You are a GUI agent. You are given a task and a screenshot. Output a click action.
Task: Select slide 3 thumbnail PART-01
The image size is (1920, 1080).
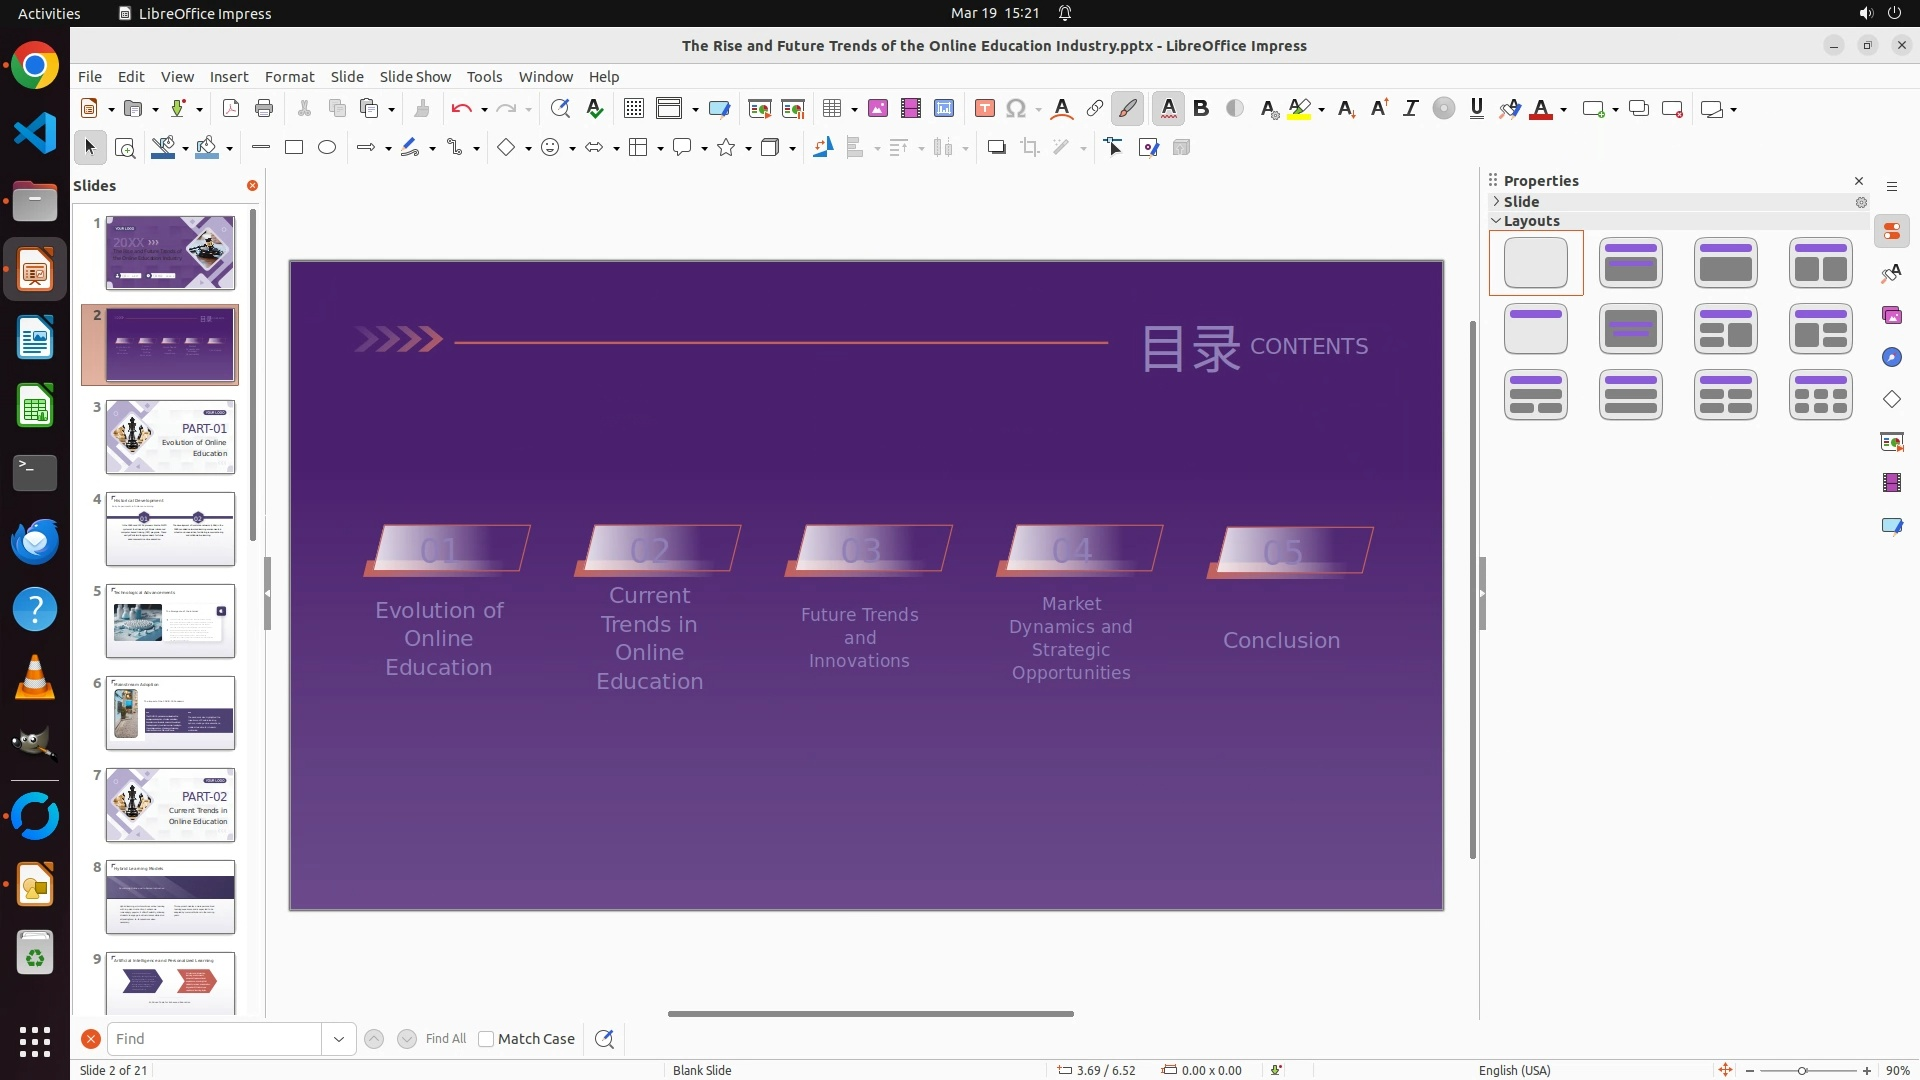170,437
